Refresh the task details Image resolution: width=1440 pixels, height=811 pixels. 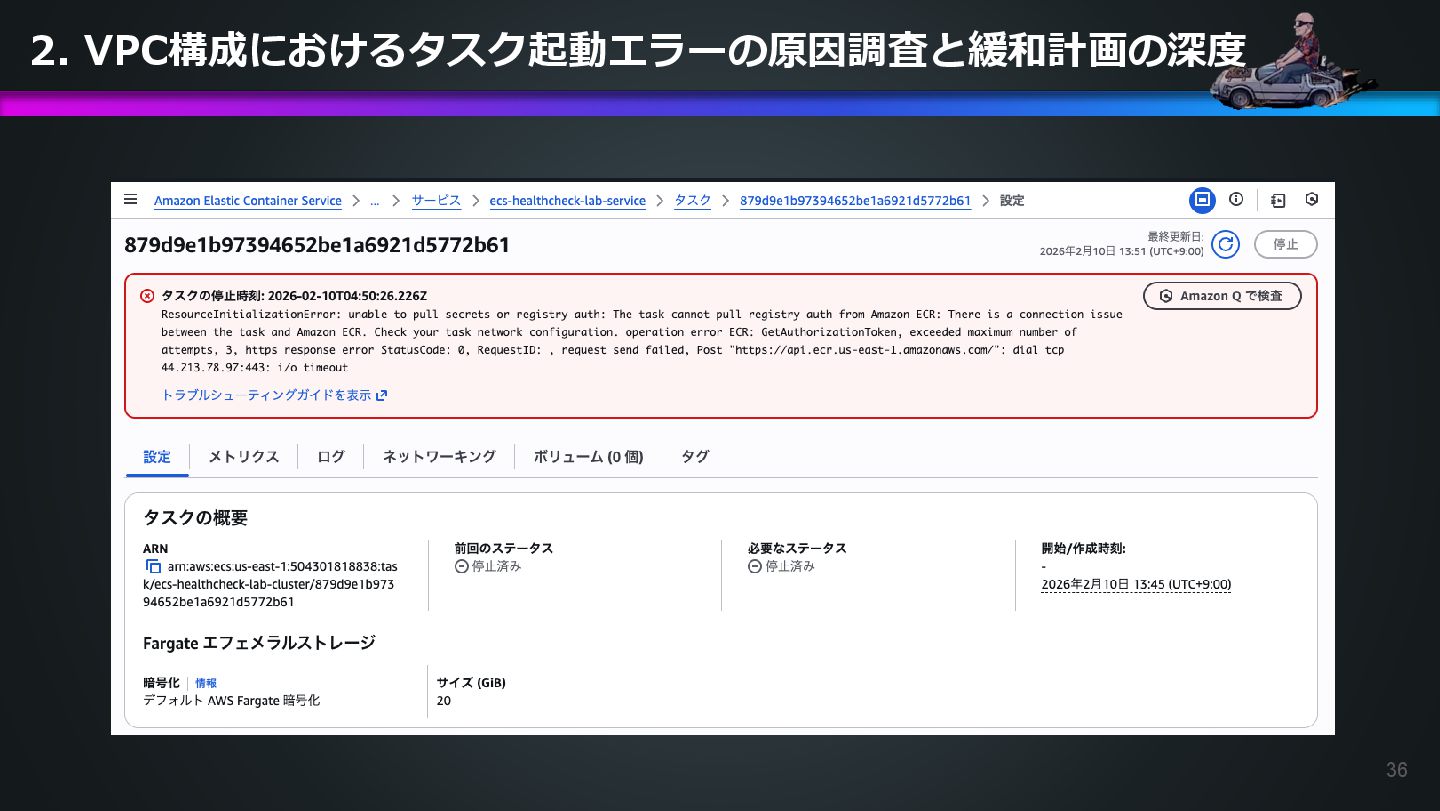pos(1225,244)
